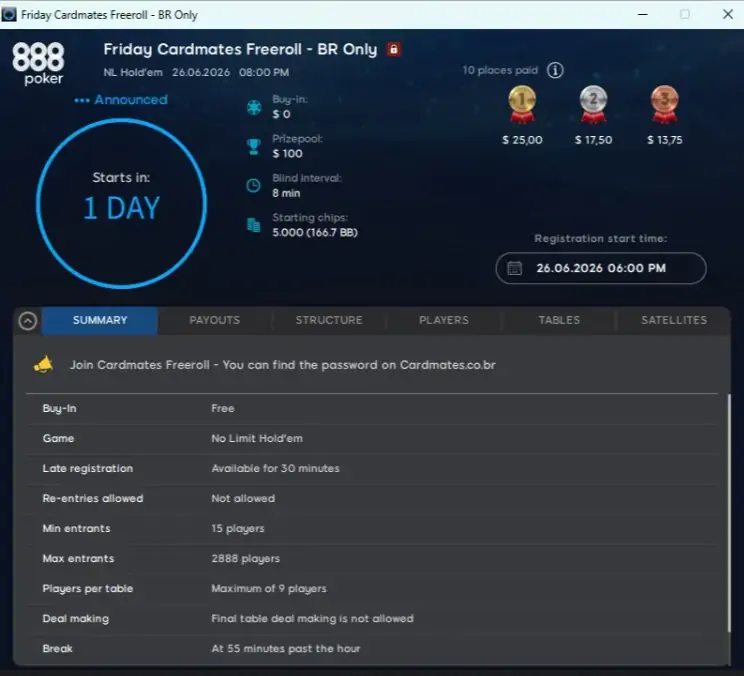Click the 'NL Hold'em' subtitle text

pyautogui.click(x=133, y=73)
